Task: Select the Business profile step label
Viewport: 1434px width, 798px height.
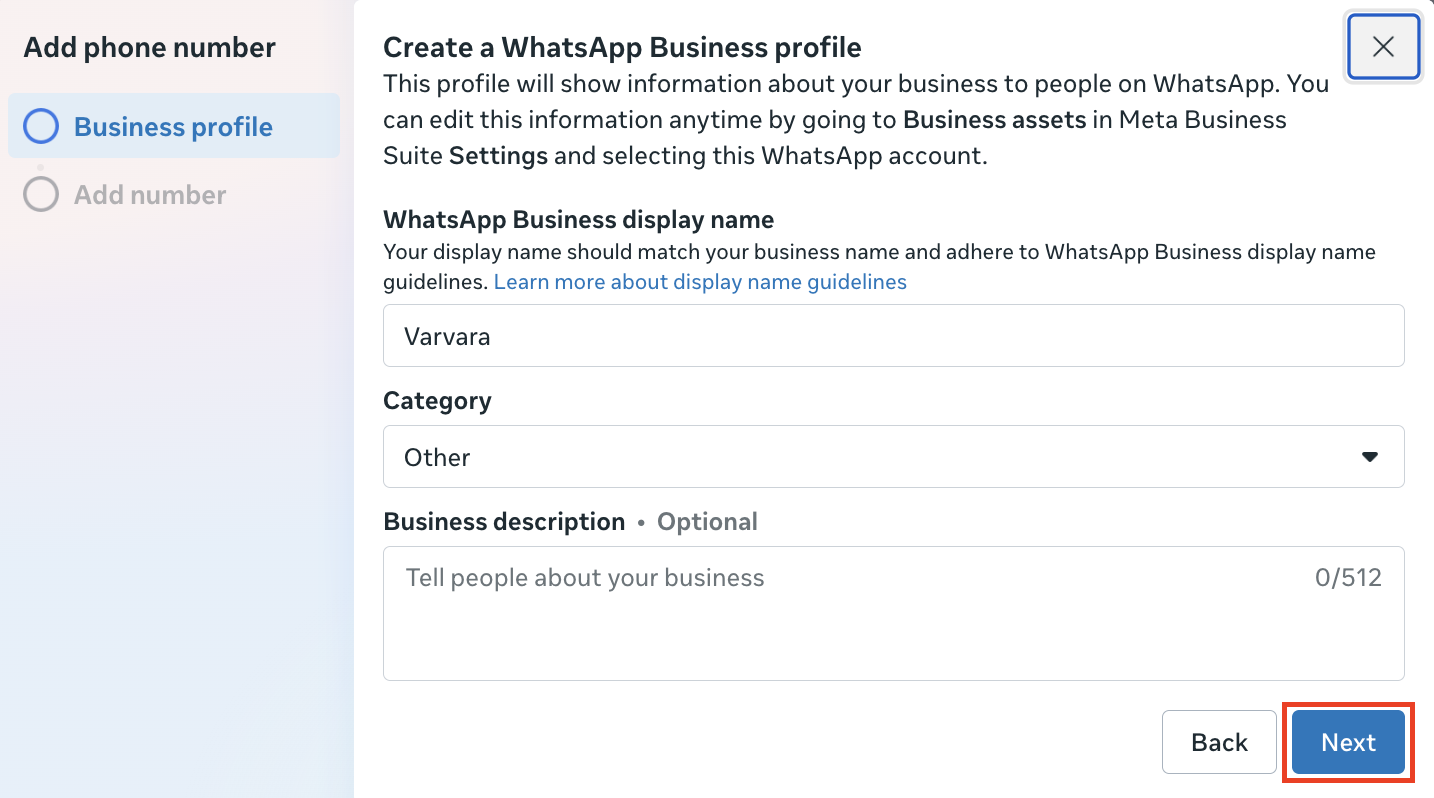Action: click(173, 127)
